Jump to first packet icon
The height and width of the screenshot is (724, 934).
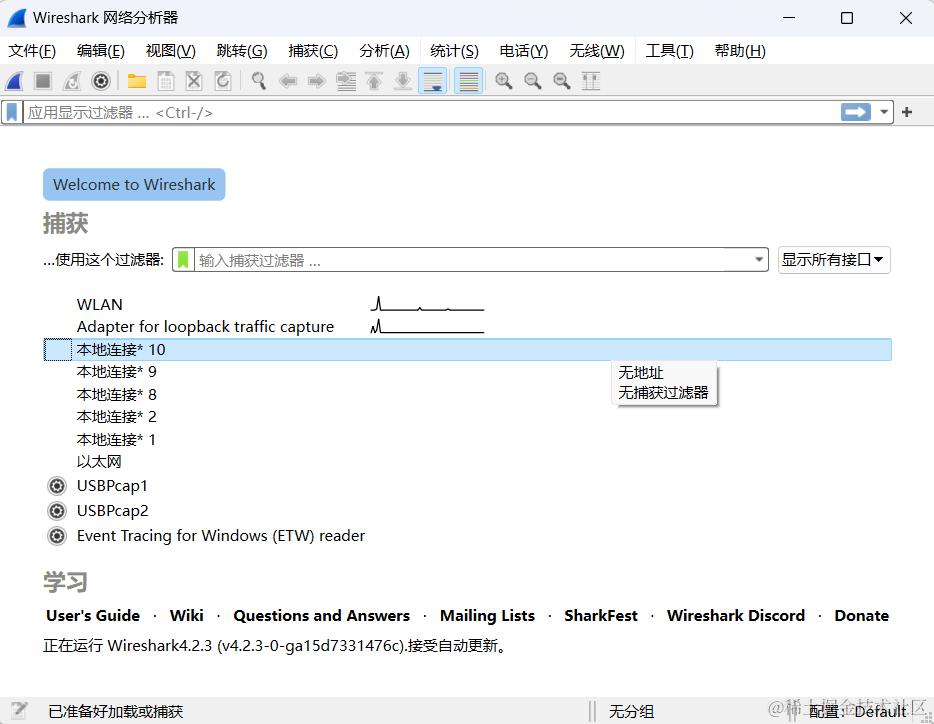coord(374,81)
